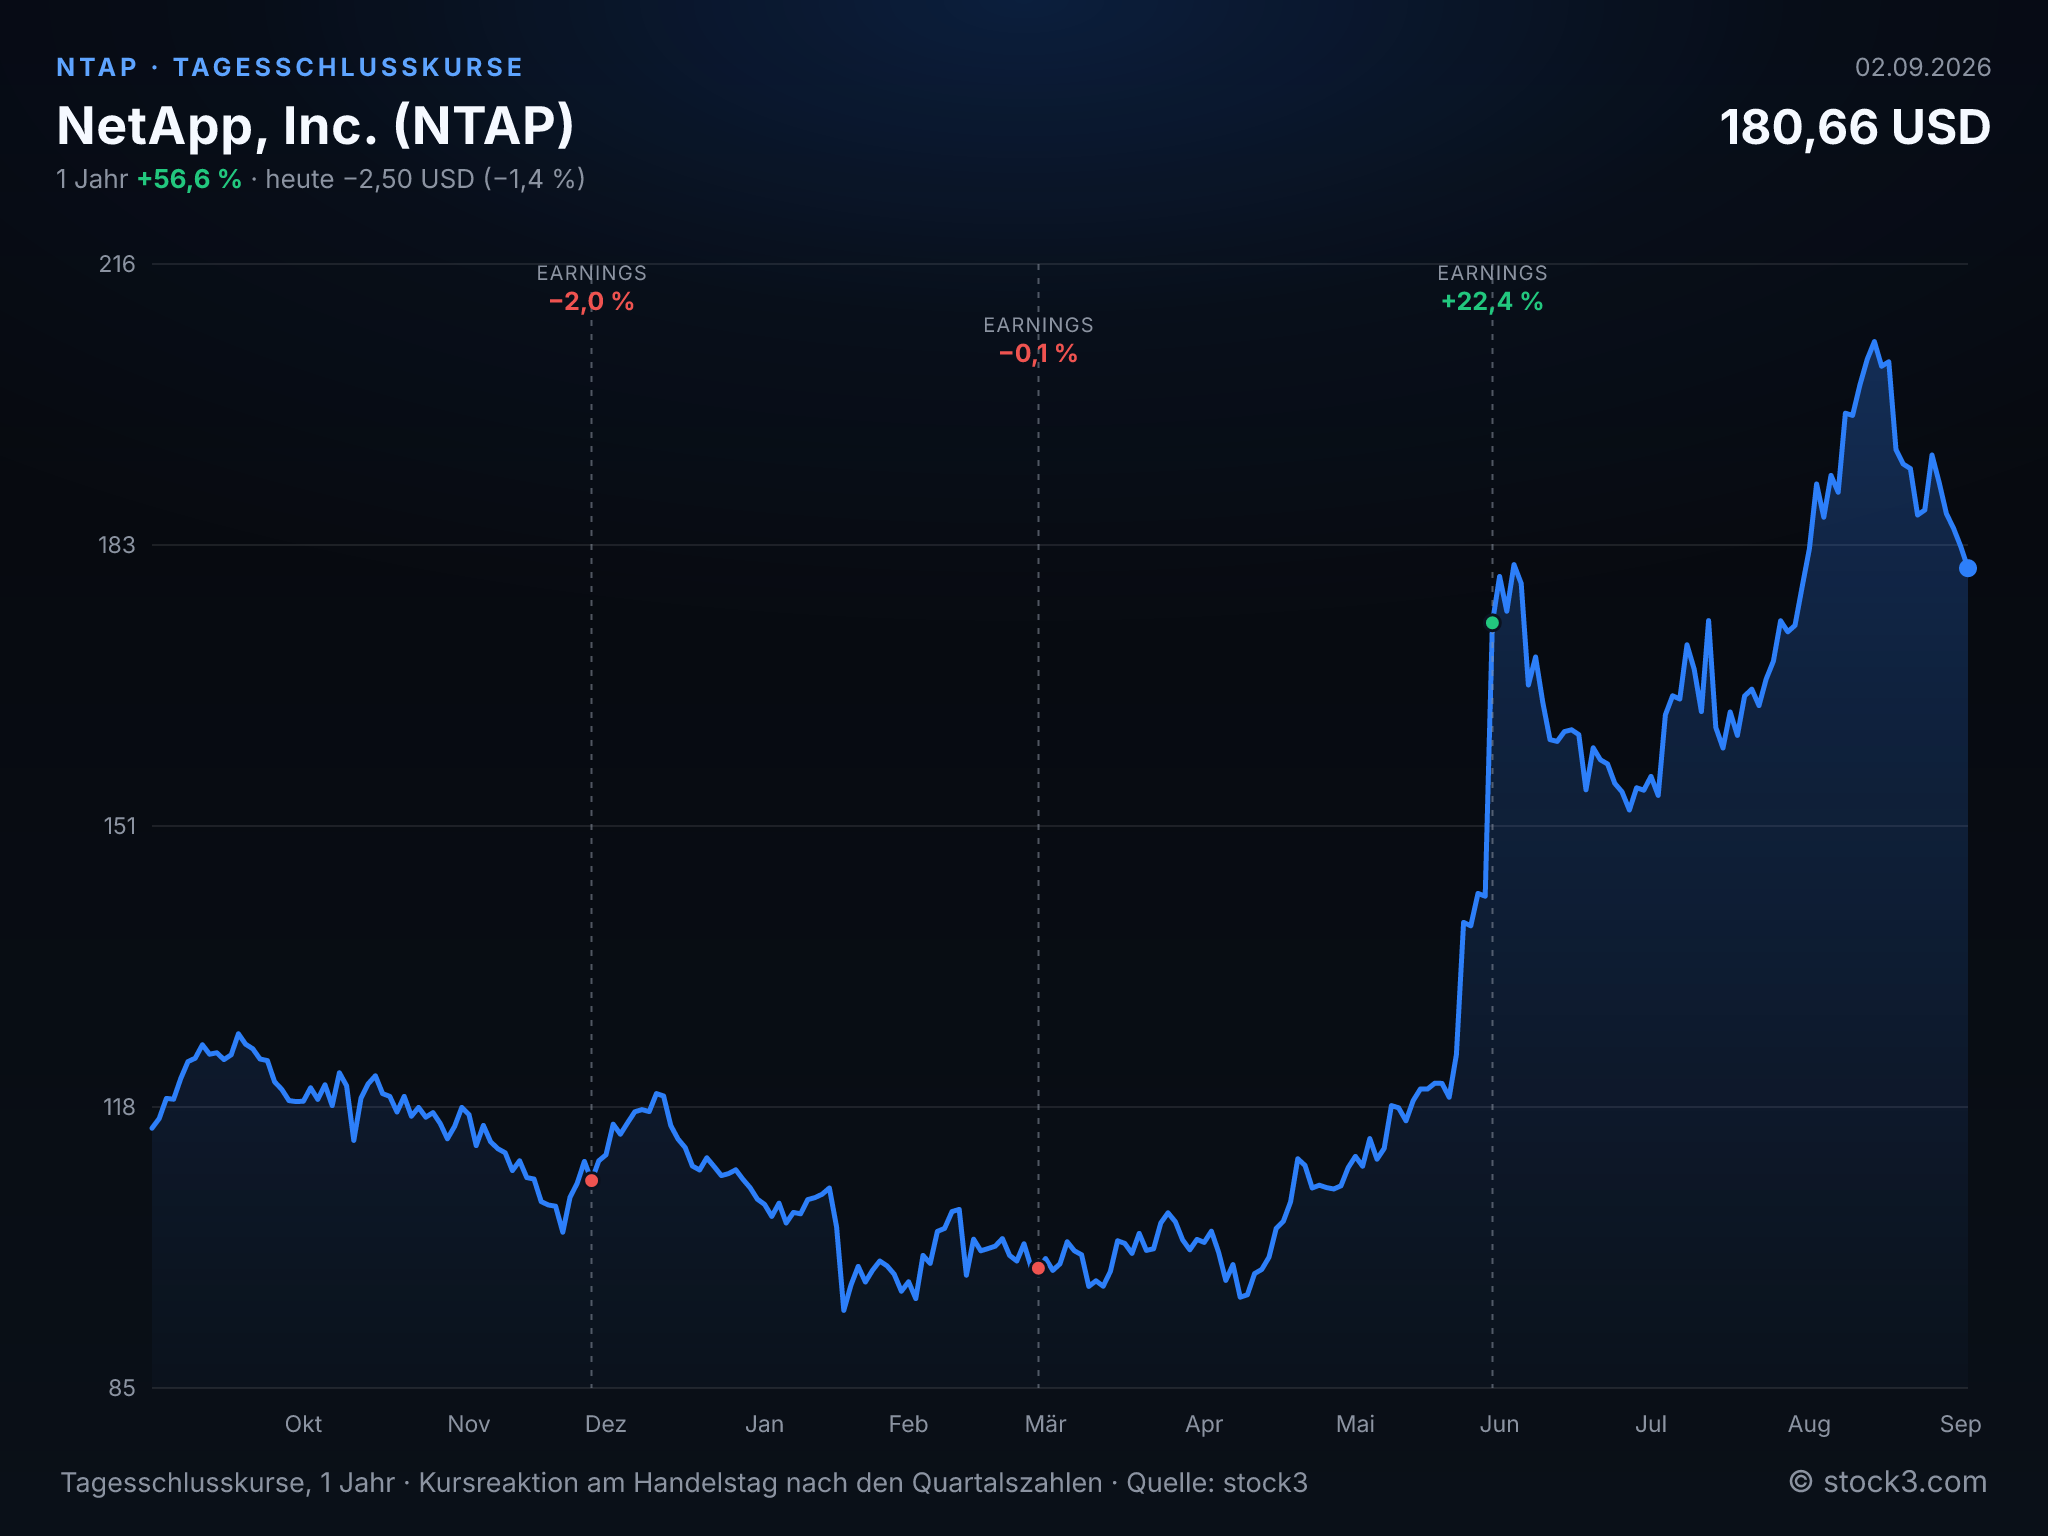Click the 'heute −2,50 USD (−1,4 %)' text
The height and width of the screenshot is (1536, 2048).
point(425,179)
